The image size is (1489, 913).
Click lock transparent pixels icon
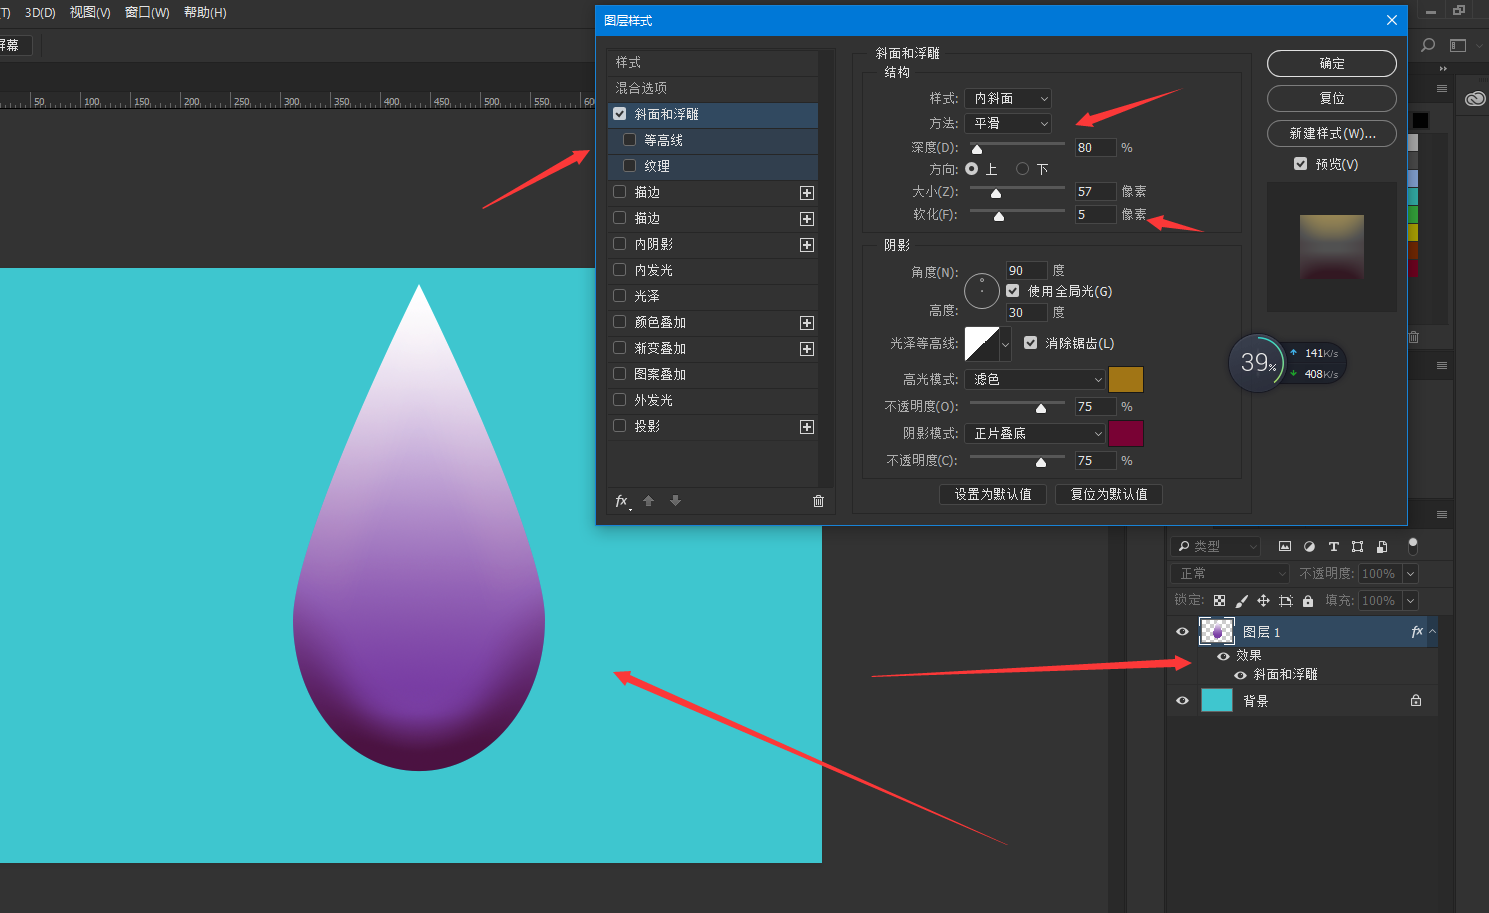click(1219, 601)
